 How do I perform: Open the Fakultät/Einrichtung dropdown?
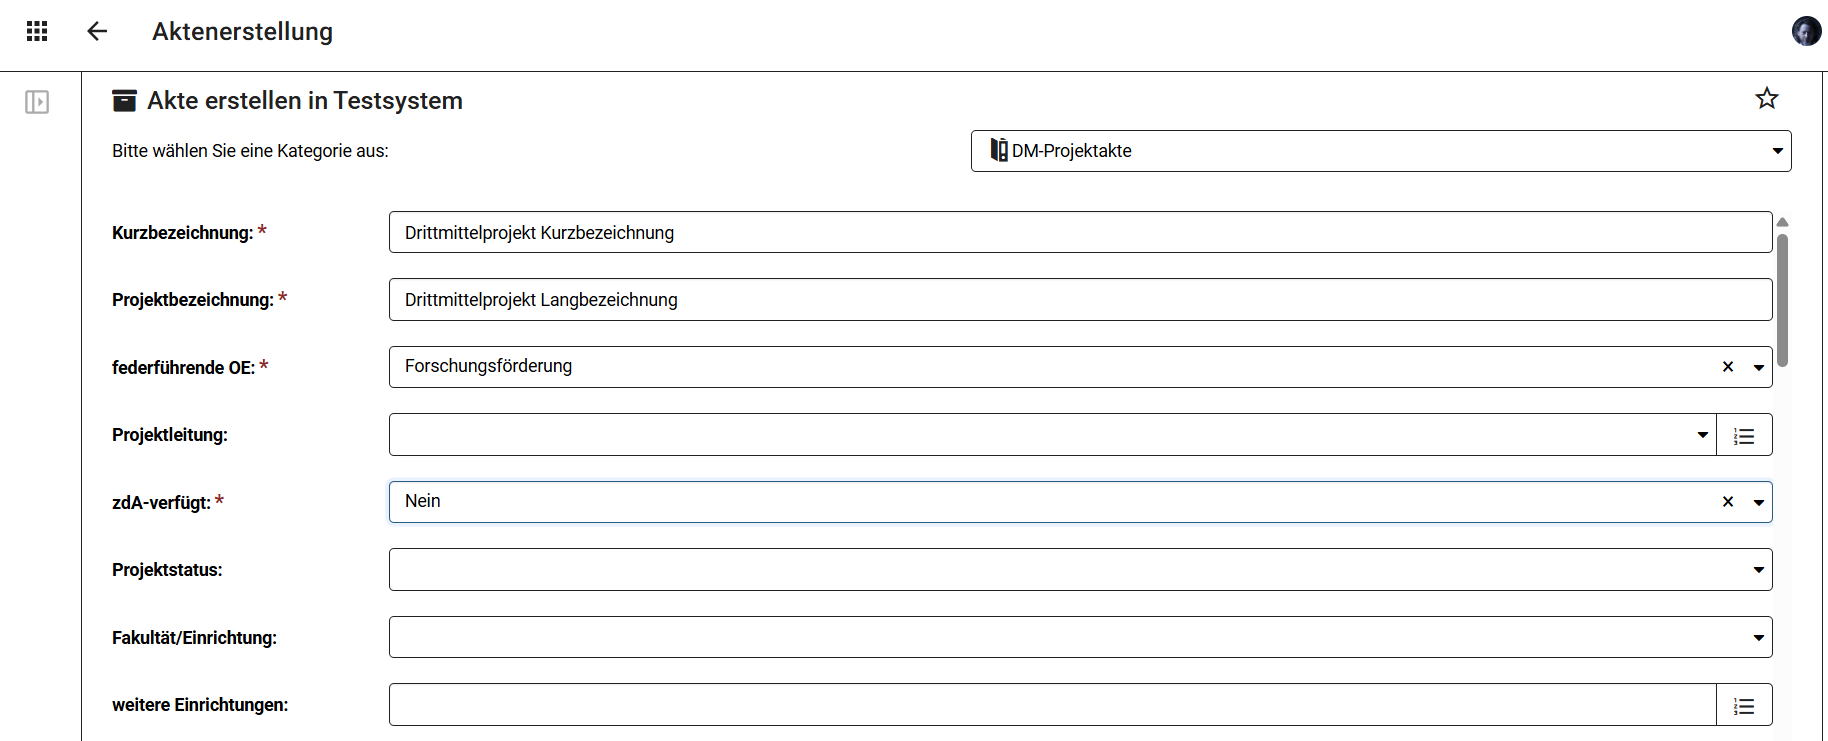click(1080, 637)
